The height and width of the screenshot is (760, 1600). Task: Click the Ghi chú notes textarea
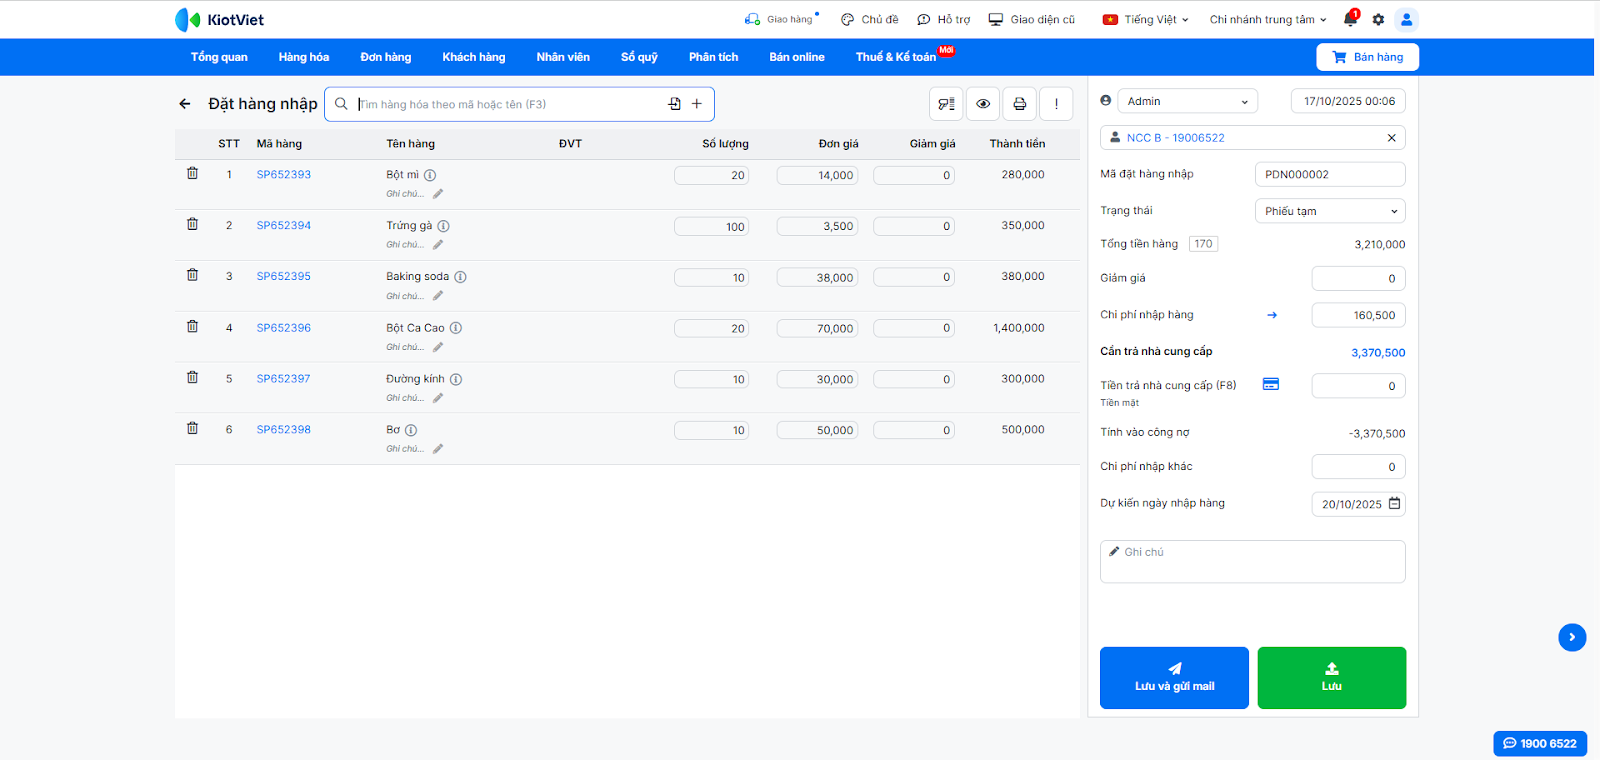pyautogui.click(x=1253, y=562)
